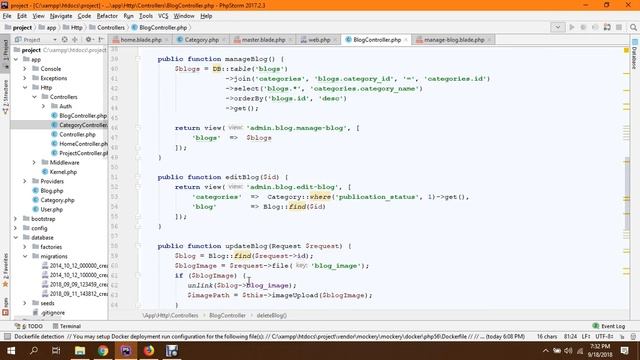
Task: Select BlogController.php in project tree
Action: 79,116
